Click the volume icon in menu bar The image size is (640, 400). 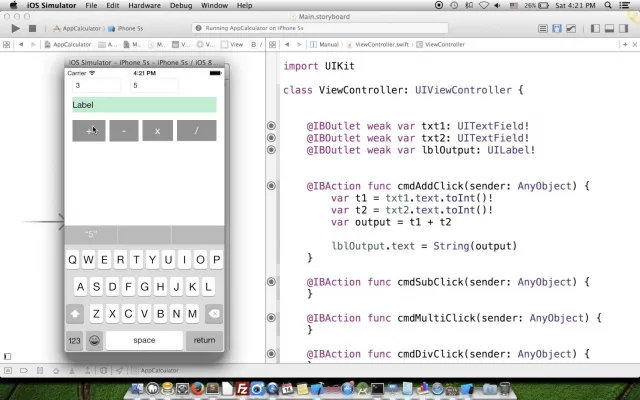click(x=497, y=5)
